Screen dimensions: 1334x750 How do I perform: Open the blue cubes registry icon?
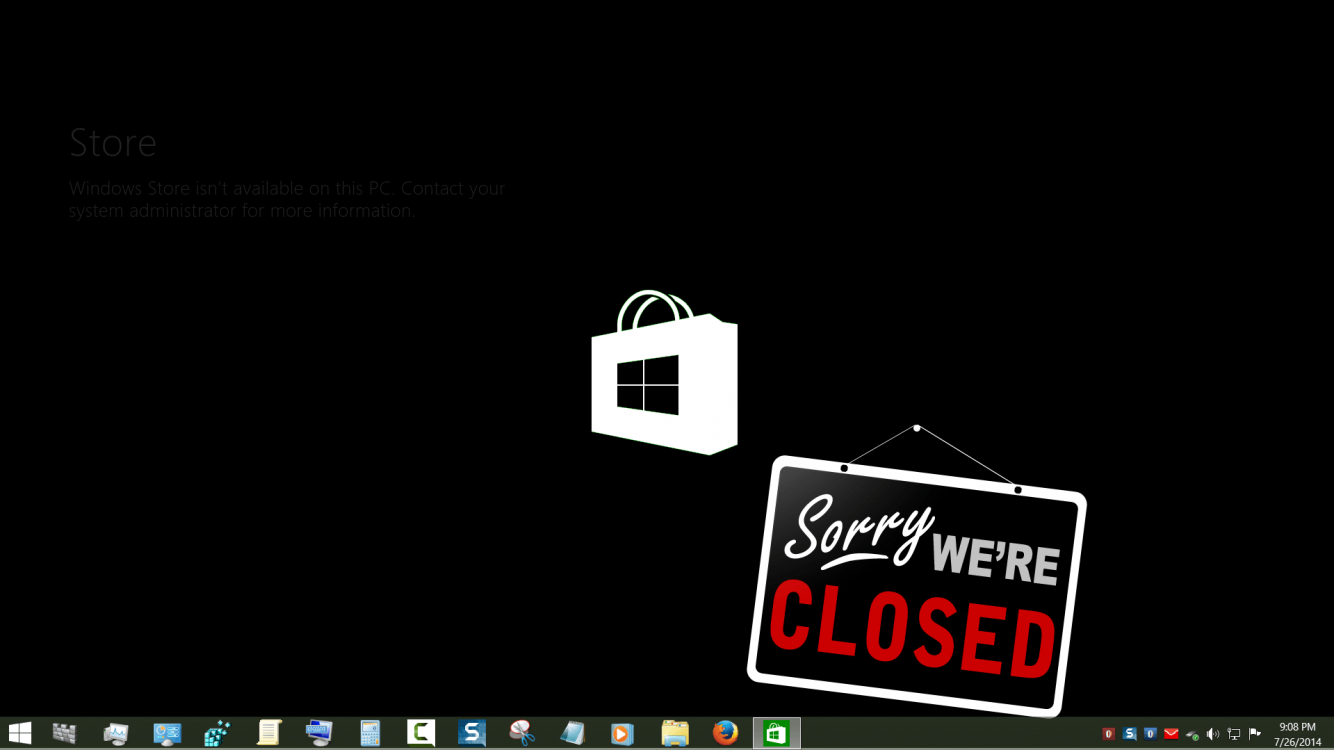click(x=217, y=733)
